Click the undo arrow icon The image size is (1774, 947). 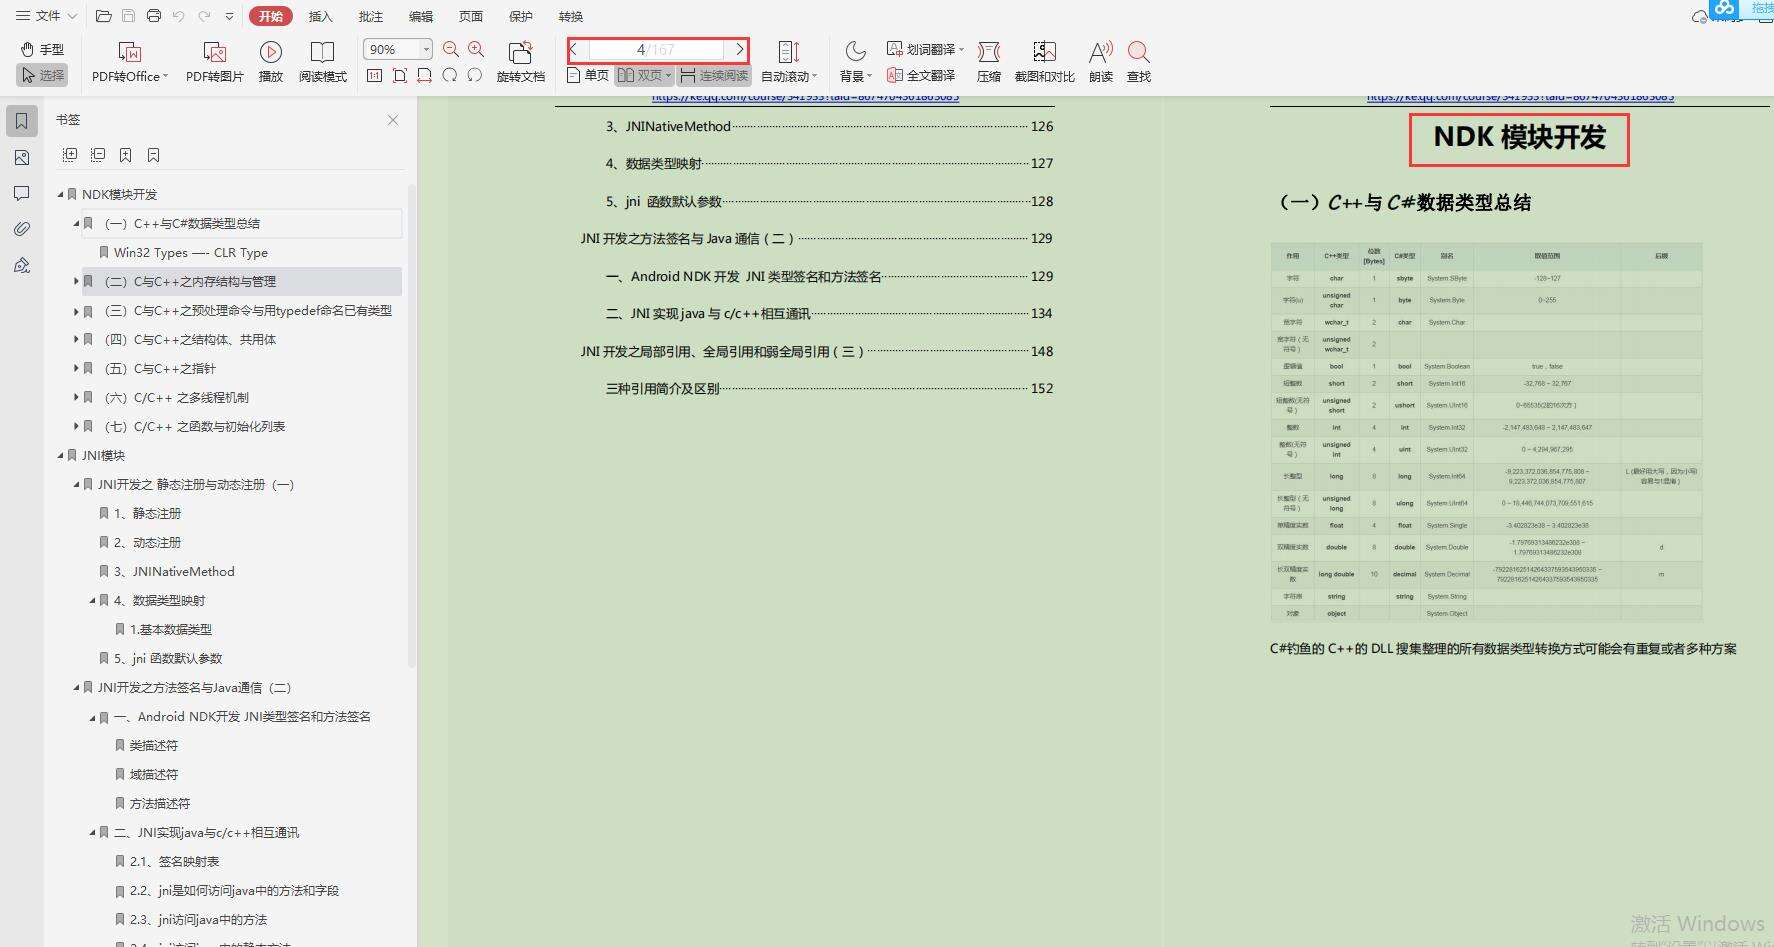pyautogui.click(x=178, y=16)
